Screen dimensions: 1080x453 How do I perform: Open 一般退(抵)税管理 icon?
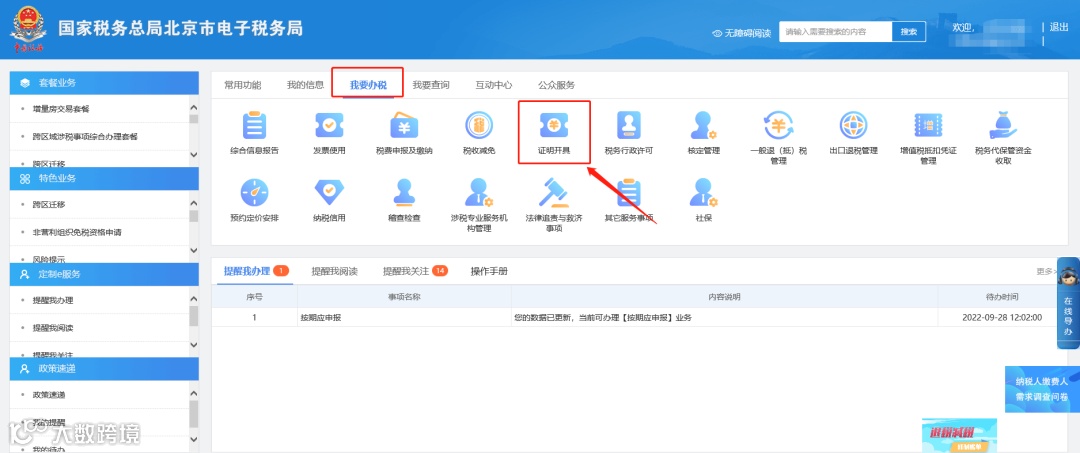tap(778, 125)
